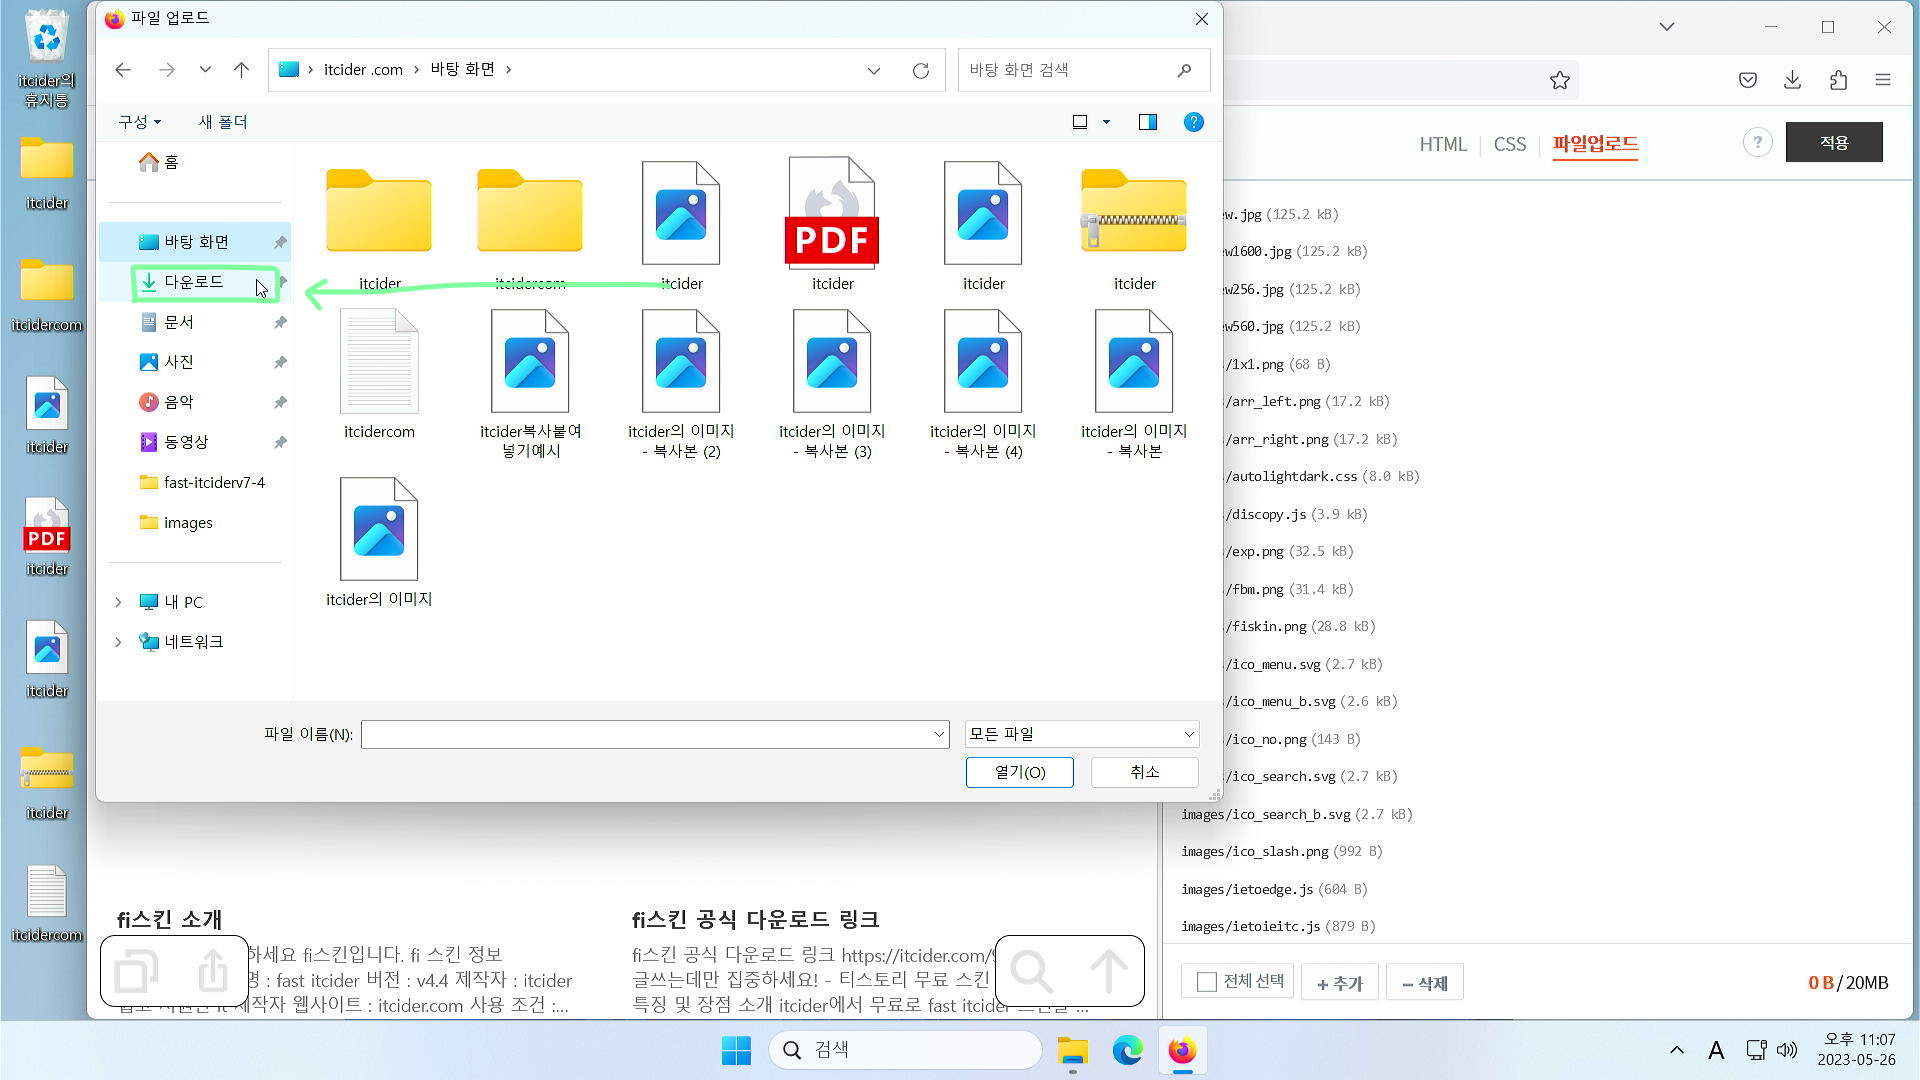Click the refresh button in address bar
Viewport: 1920px width, 1080px height.
coord(920,70)
